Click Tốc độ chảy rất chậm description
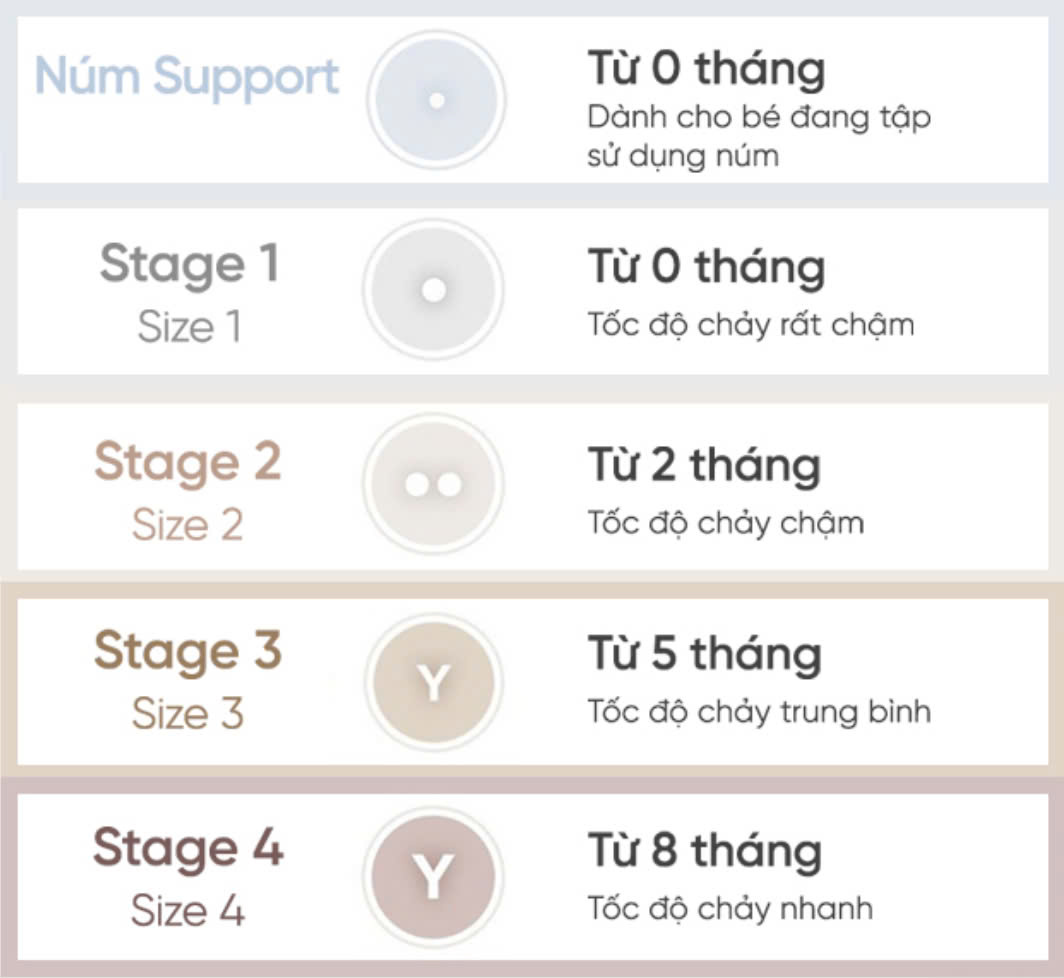 tap(751, 325)
